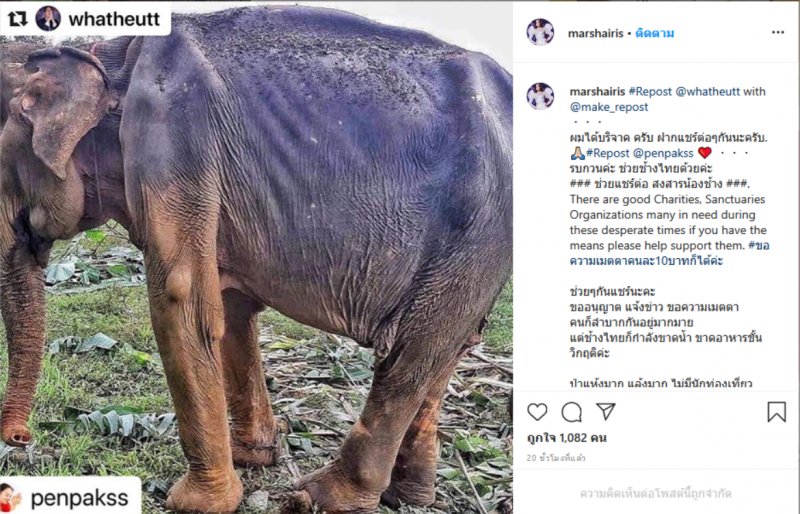Click whatheutt avatar on the photo overlay

pyautogui.click(x=48, y=19)
